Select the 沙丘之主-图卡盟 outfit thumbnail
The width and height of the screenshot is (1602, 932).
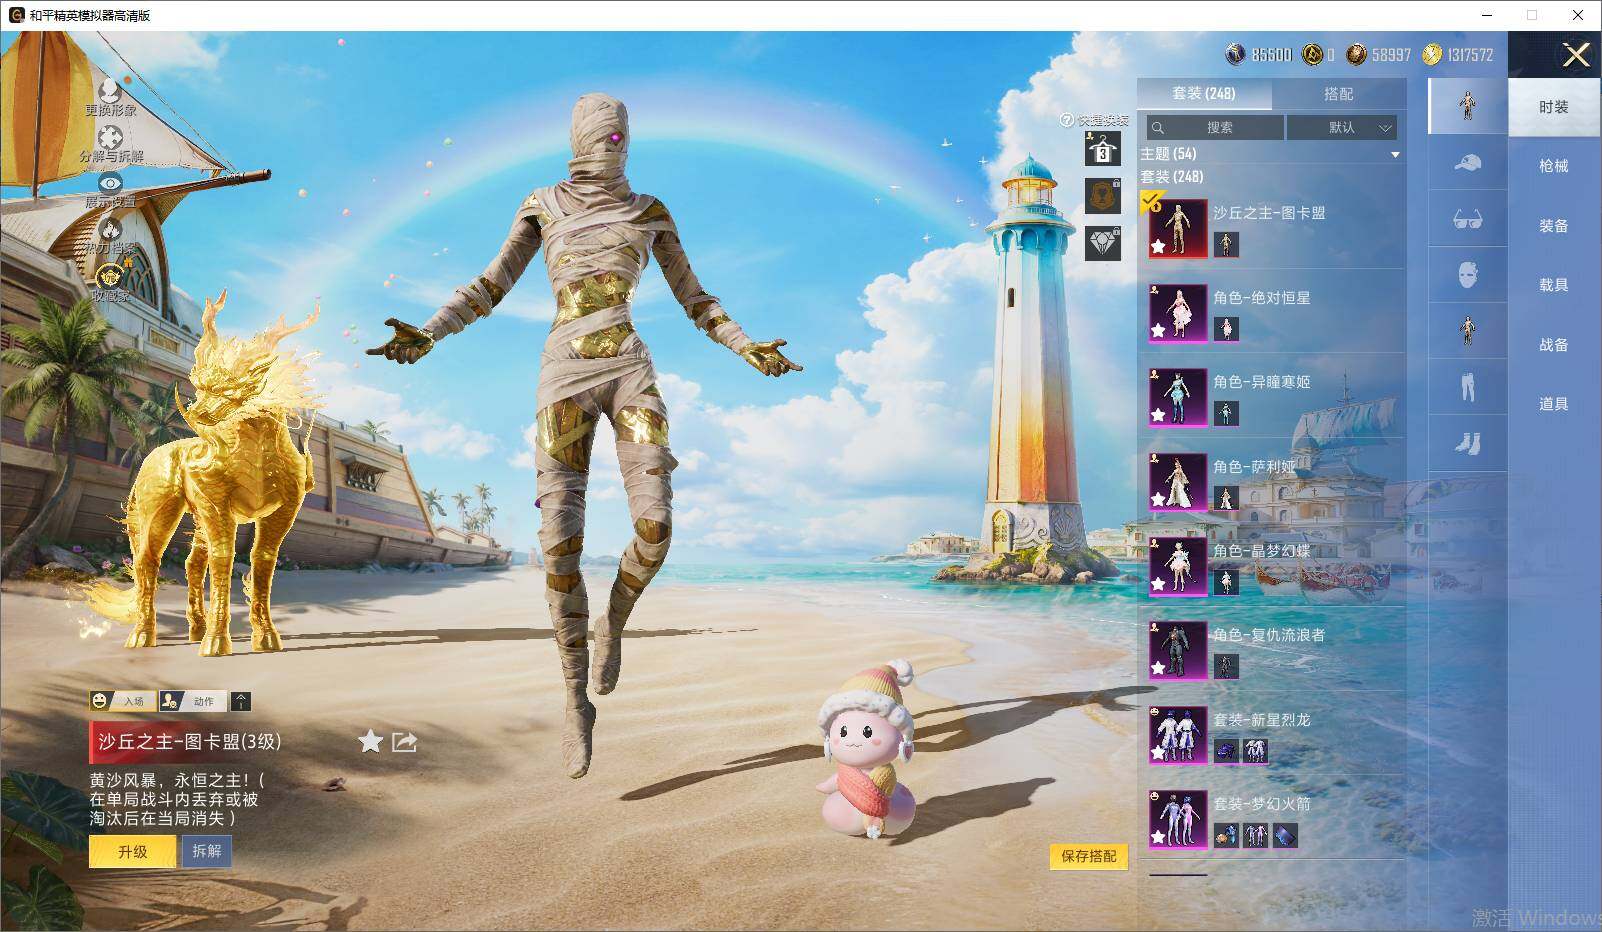(x=1177, y=228)
